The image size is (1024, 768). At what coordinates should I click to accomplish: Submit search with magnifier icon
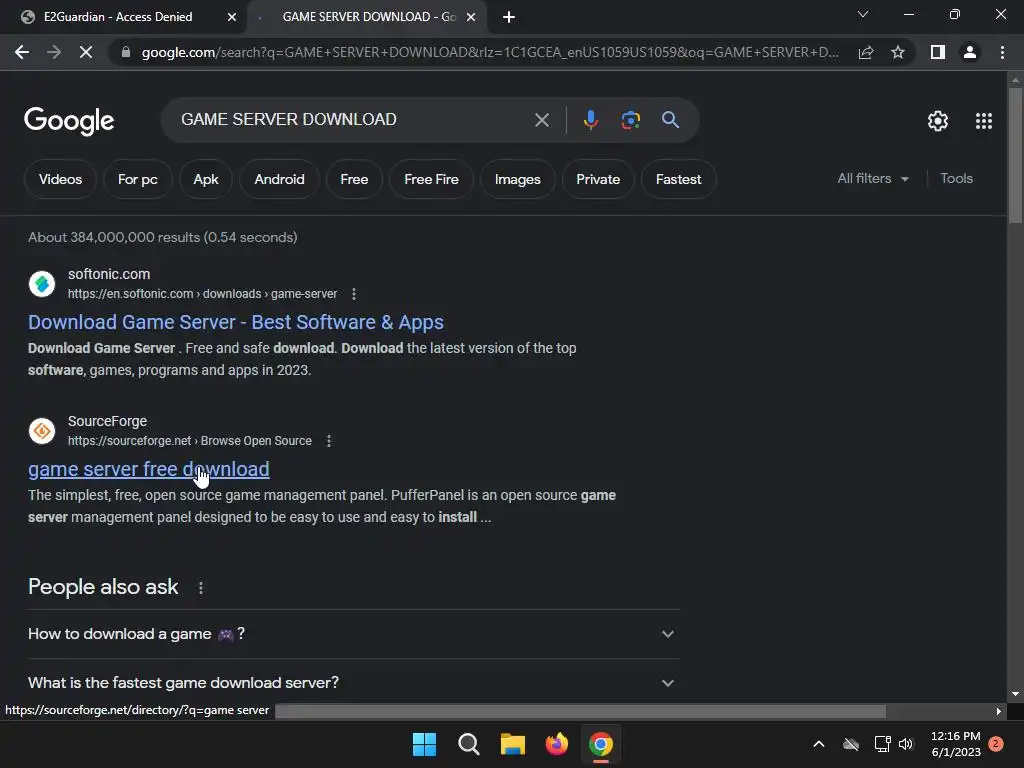(670, 120)
